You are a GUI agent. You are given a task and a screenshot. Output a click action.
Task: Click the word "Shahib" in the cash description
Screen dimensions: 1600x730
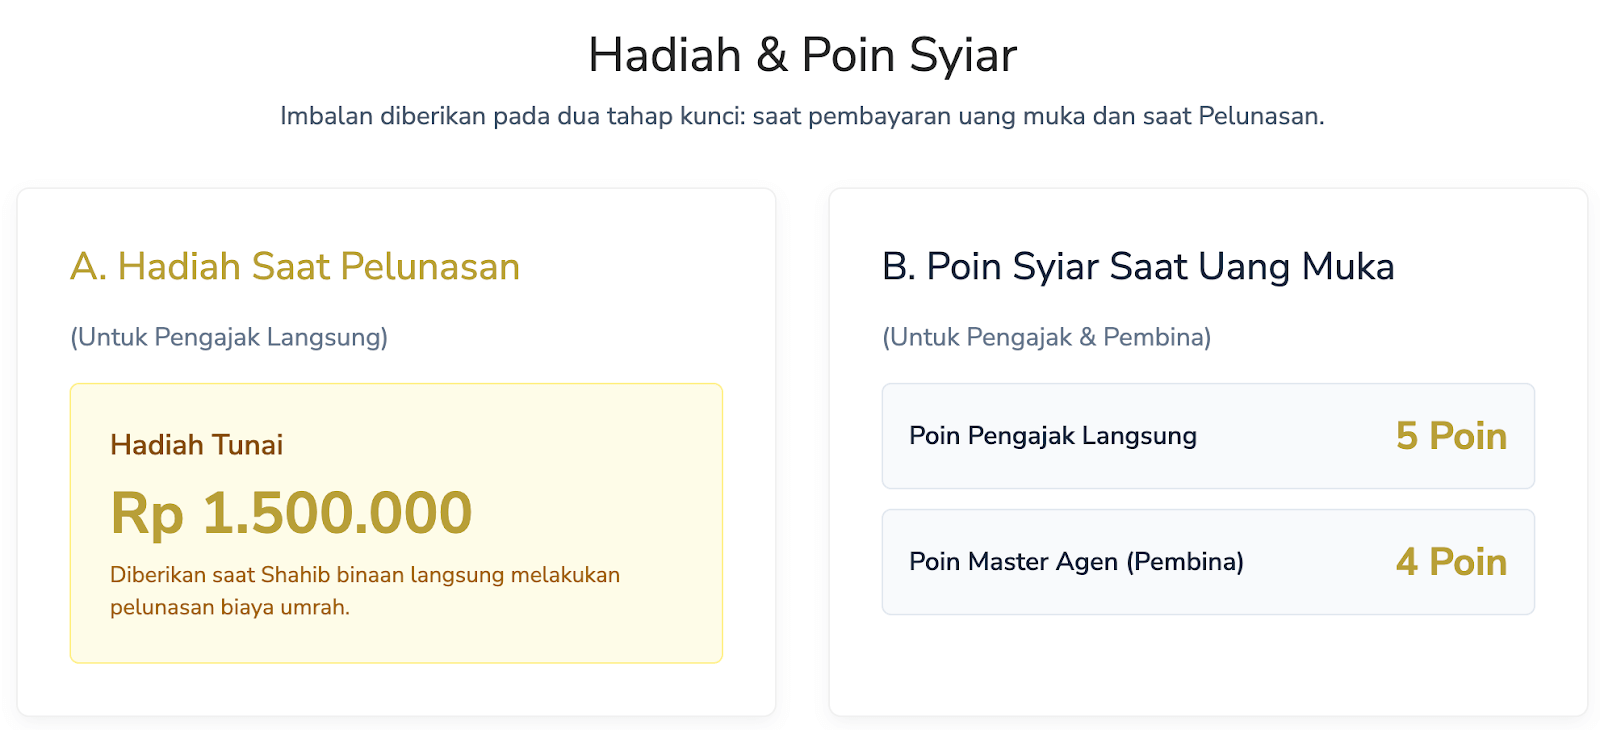point(294,575)
